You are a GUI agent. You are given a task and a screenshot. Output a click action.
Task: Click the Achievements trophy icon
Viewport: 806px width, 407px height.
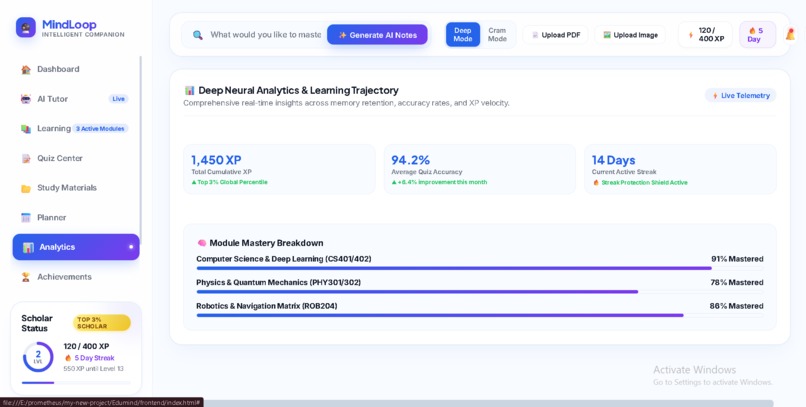pyautogui.click(x=26, y=277)
